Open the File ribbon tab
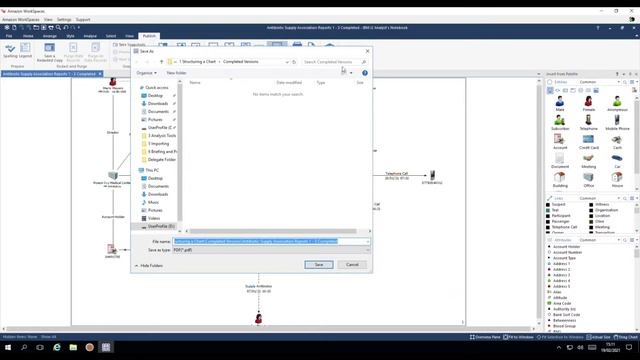The width and height of the screenshot is (640, 360). pos(9,36)
